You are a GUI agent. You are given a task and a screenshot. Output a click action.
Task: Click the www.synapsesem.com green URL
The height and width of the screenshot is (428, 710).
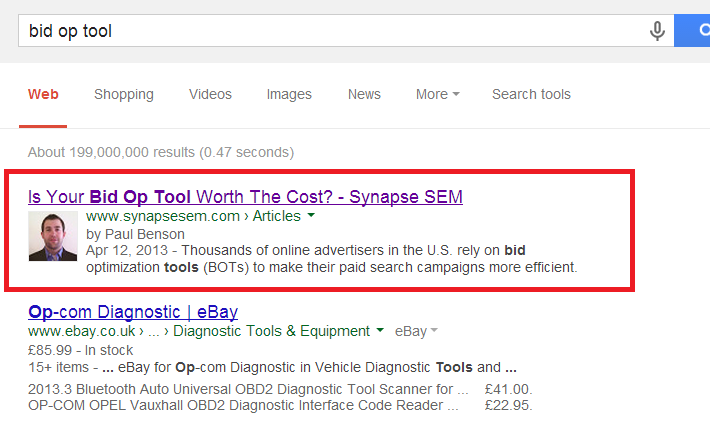(163, 216)
